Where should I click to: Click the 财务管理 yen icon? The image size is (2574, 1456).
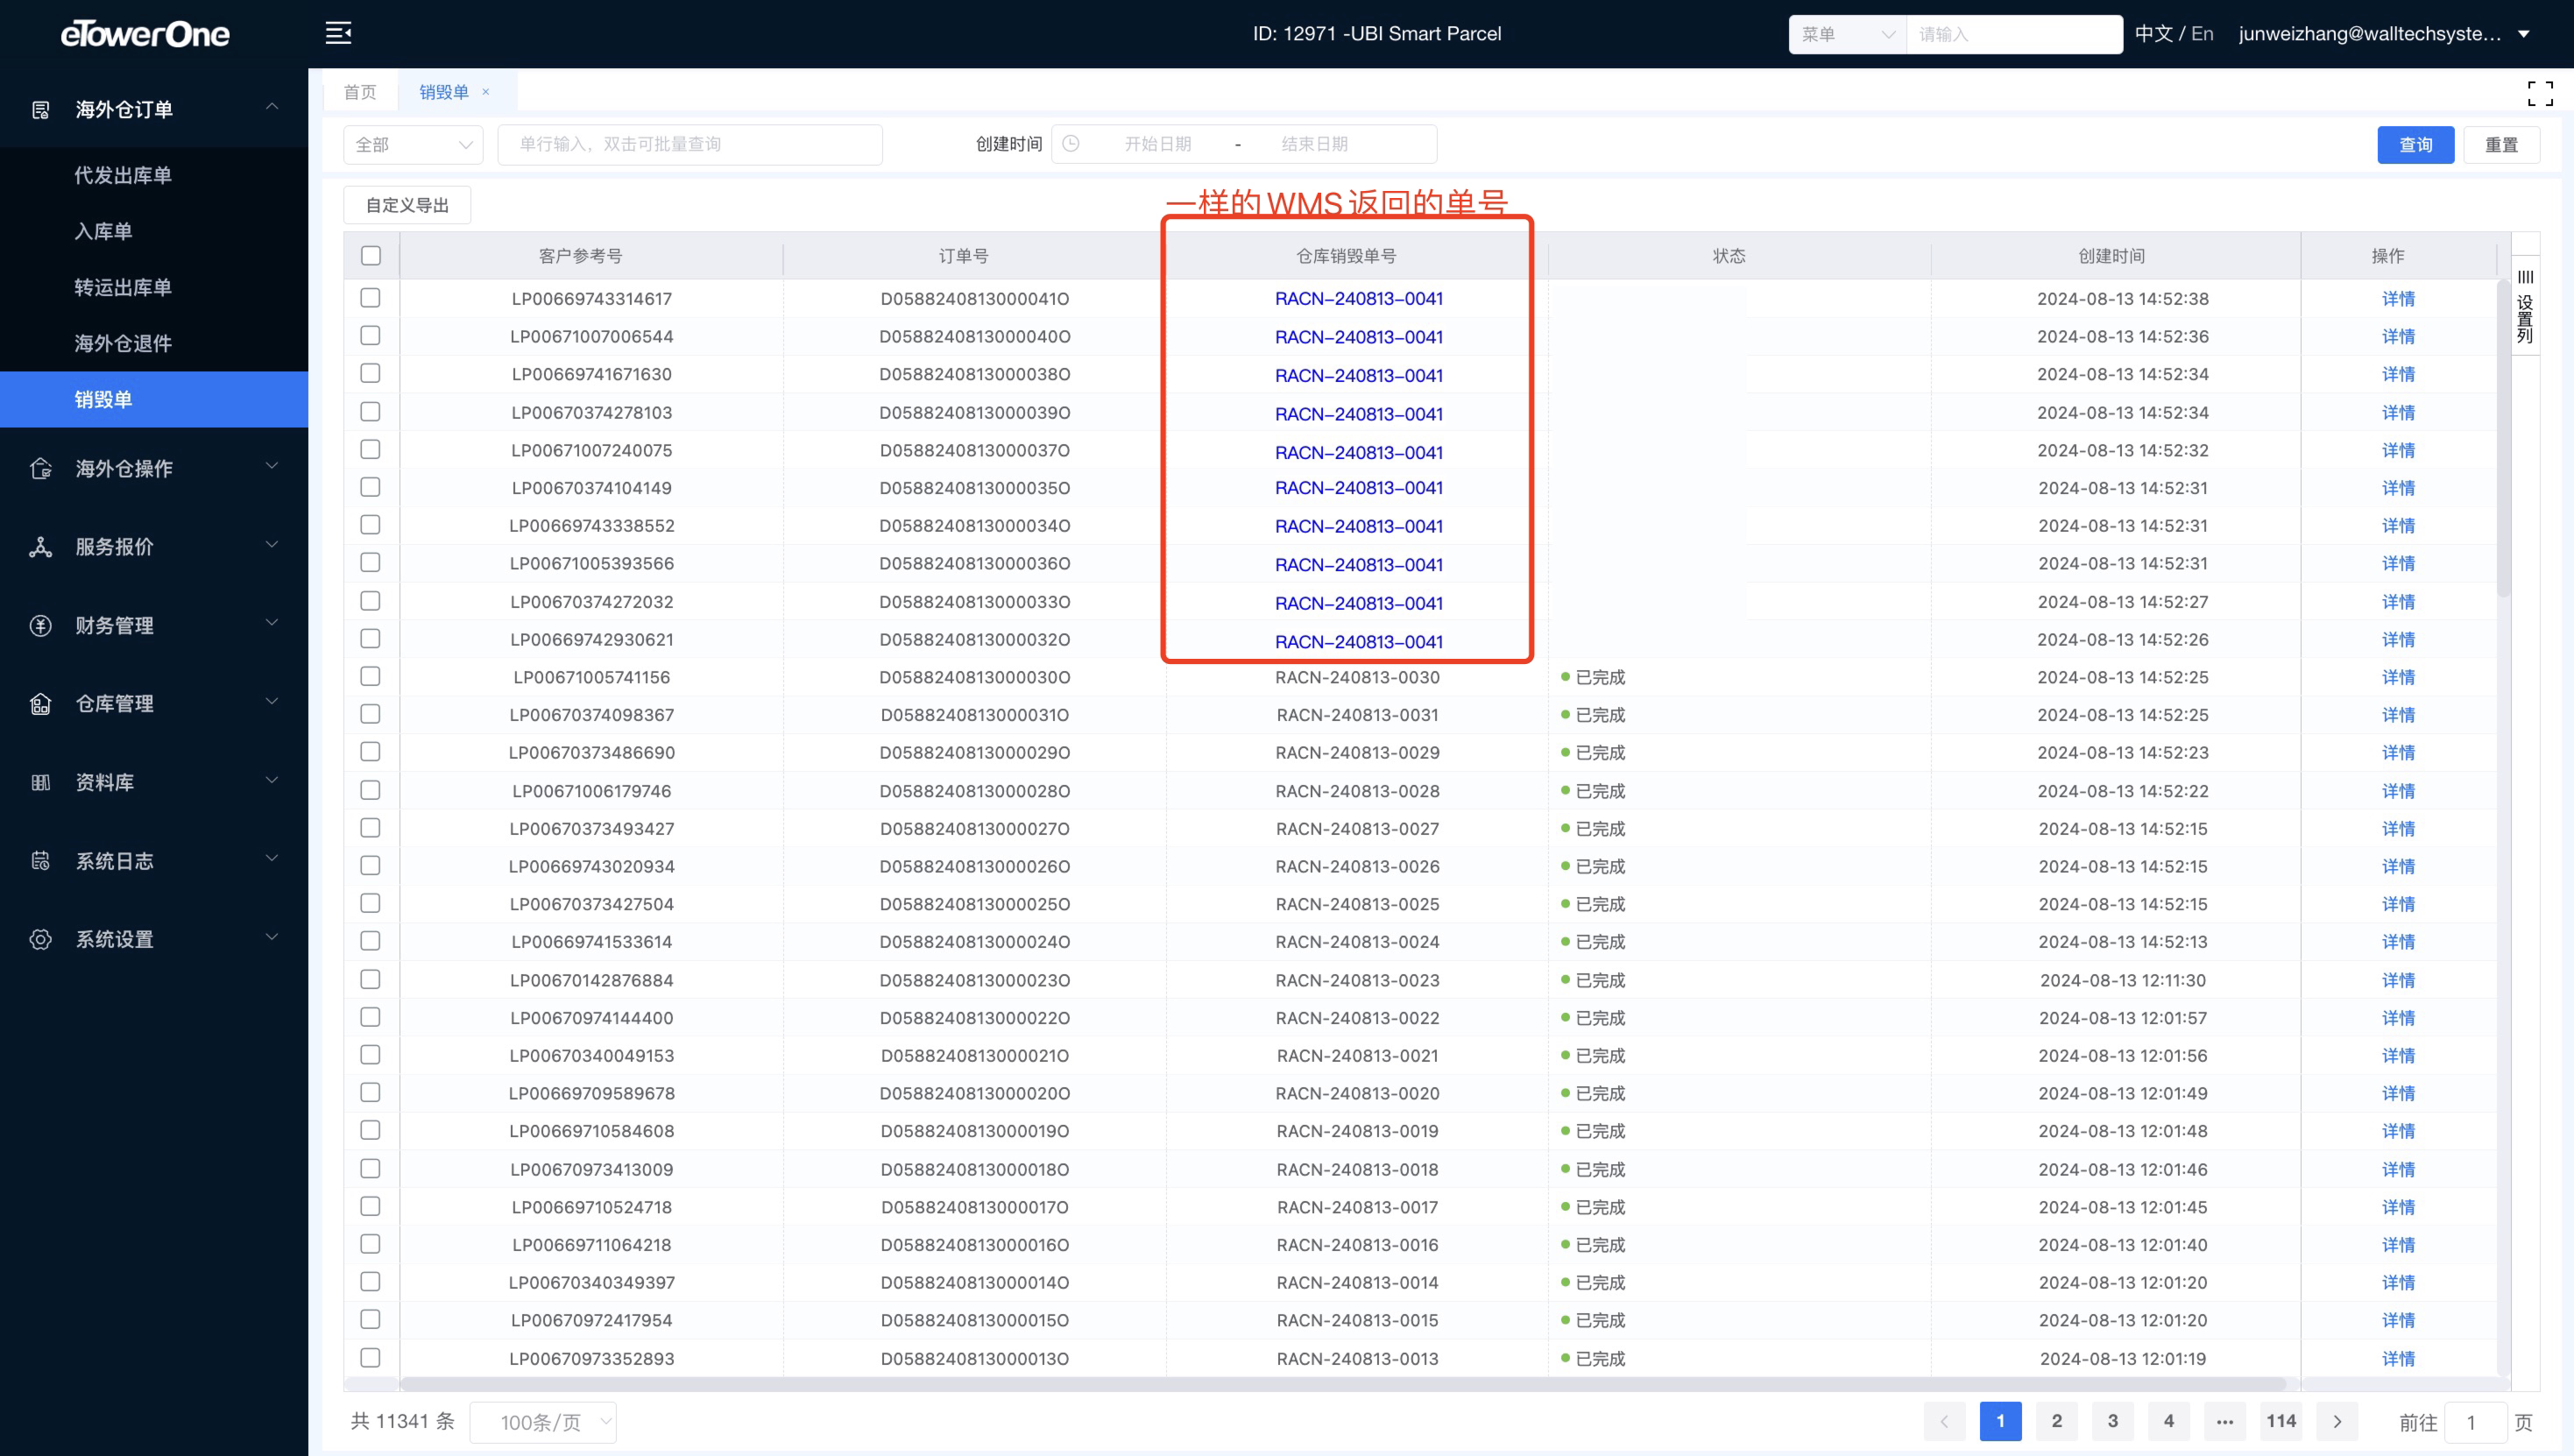40,625
